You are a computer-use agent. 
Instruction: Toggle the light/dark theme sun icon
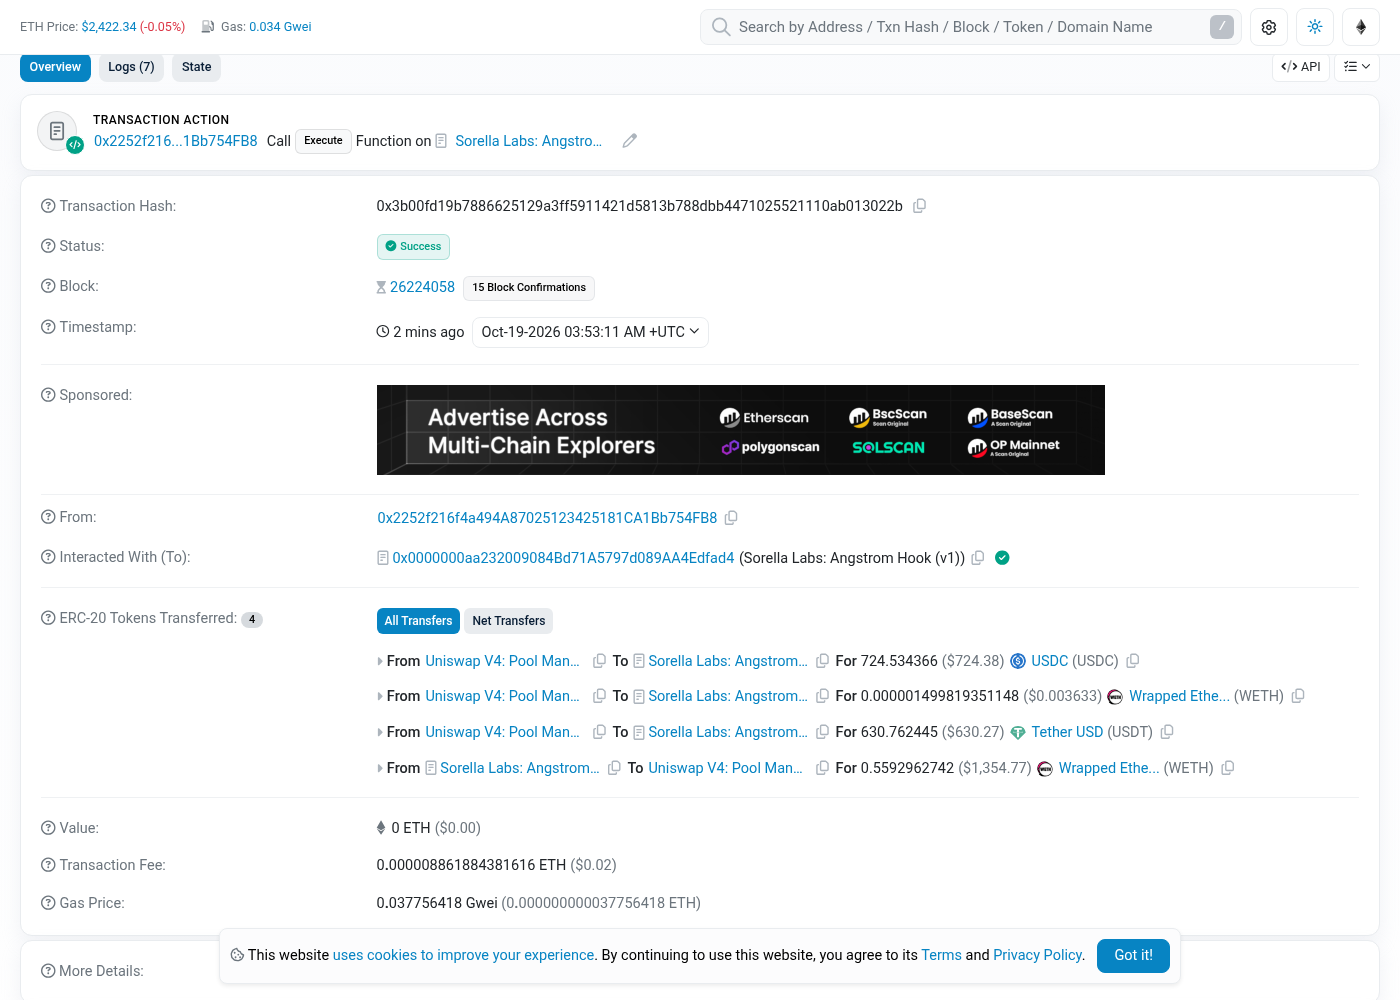pos(1315,27)
